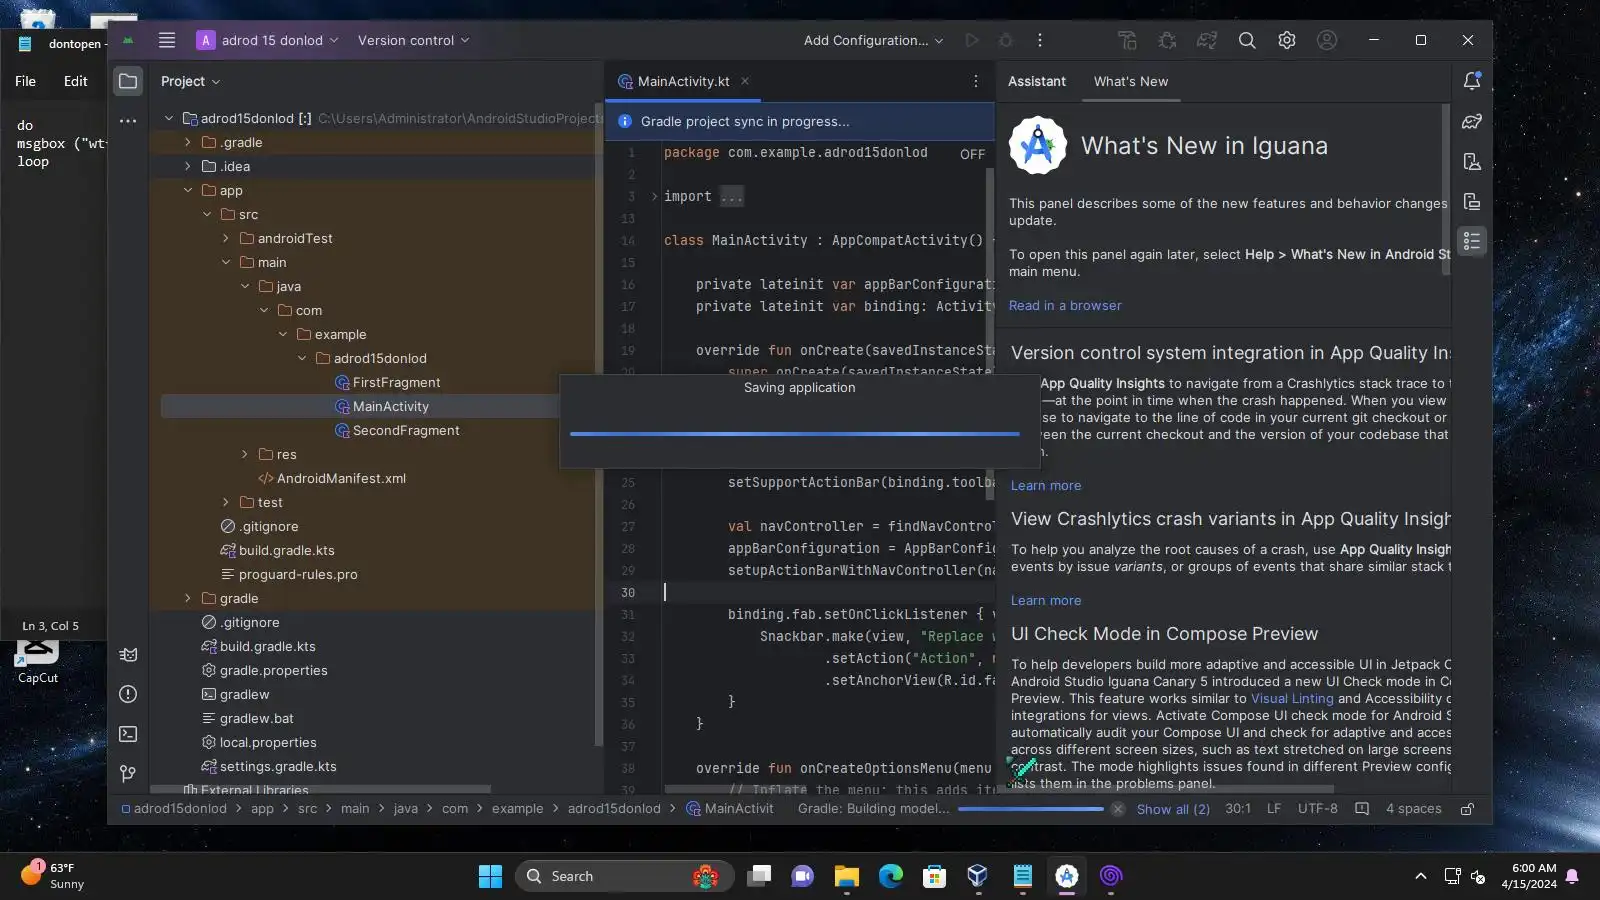Screen dimensions: 1600x900
Task: Open IDE settings gear in toolbar
Action: [x=1287, y=40]
